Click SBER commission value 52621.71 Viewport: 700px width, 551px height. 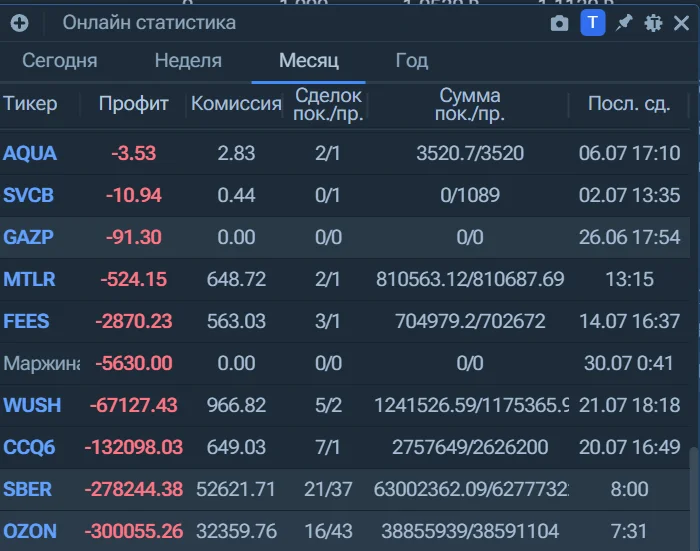[236, 489]
